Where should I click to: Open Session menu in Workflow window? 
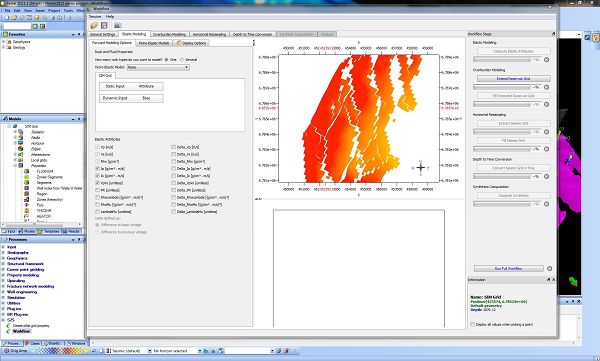95,17
